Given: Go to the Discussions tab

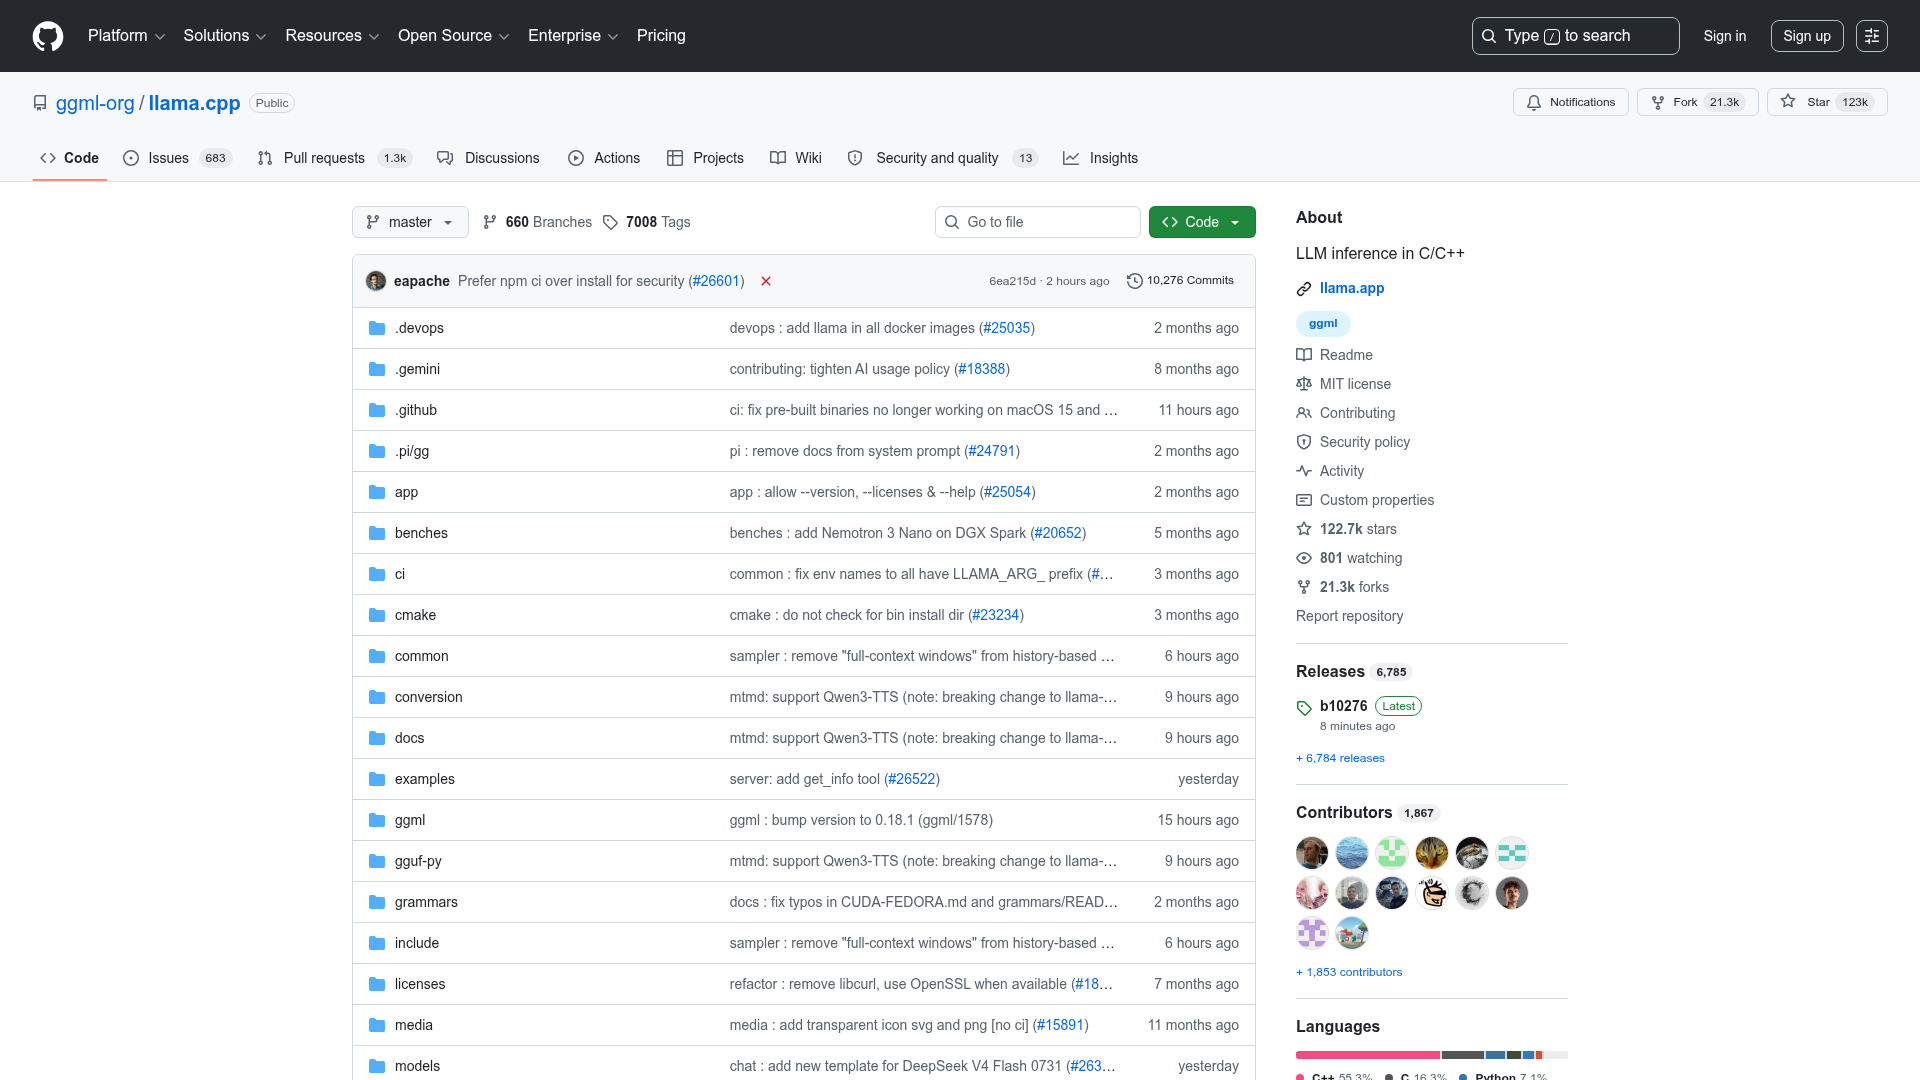Looking at the screenshot, I should tap(488, 158).
